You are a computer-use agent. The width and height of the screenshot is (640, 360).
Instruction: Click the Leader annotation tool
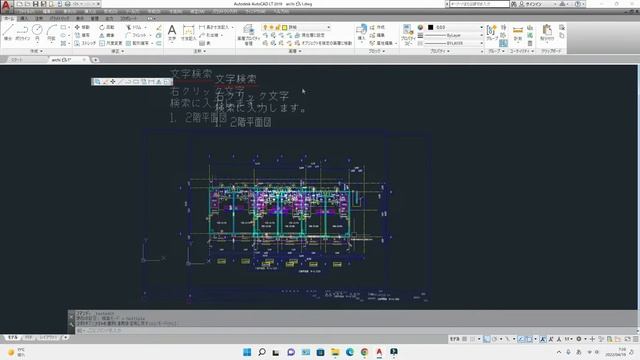click(209, 35)
